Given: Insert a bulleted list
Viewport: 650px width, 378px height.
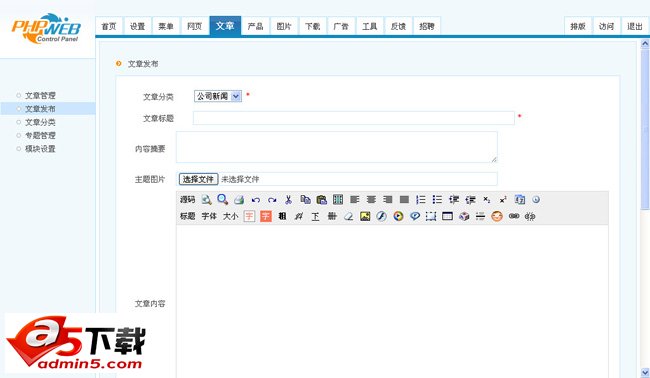Looking at the screenshot, I should tap(437, 200).
